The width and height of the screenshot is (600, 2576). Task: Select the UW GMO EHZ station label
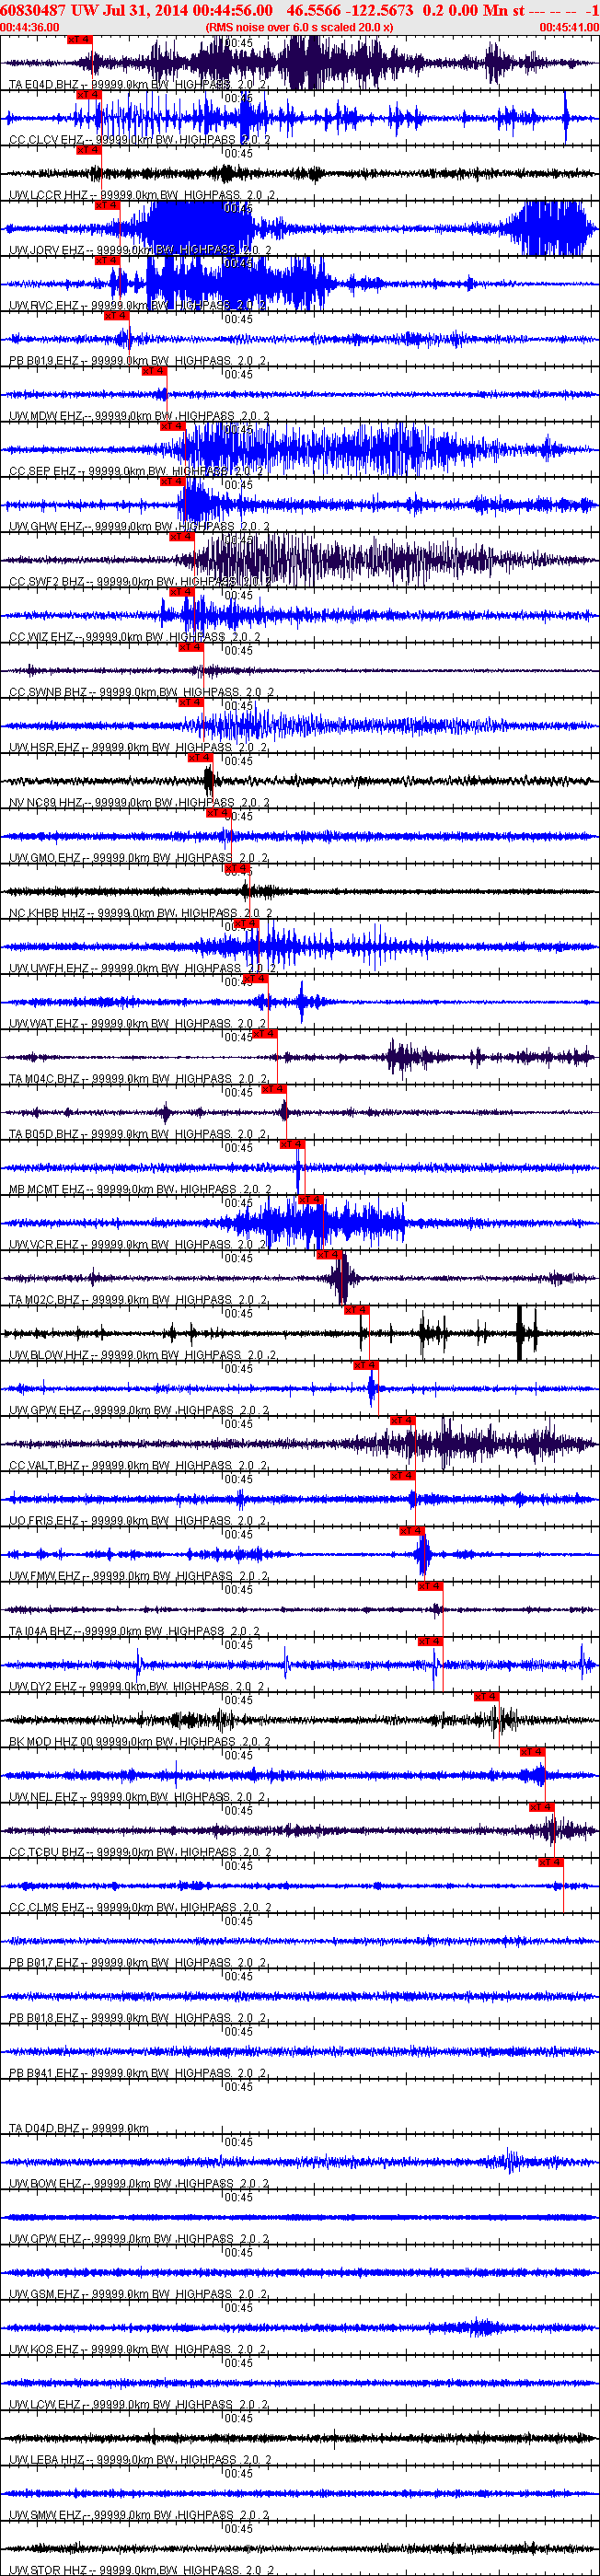click(138, 858)
